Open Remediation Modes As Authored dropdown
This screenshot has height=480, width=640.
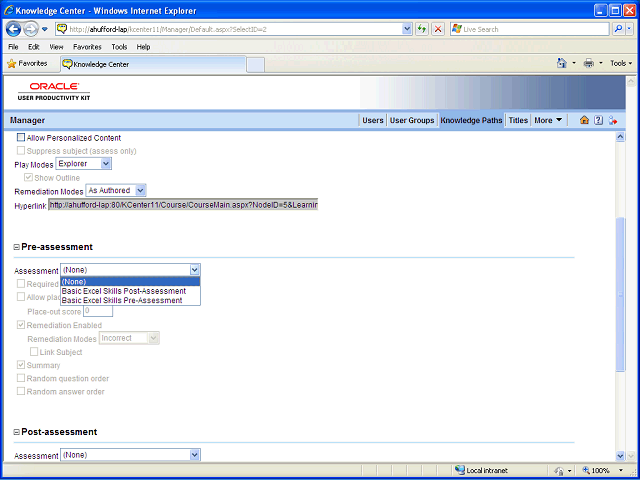116,190
